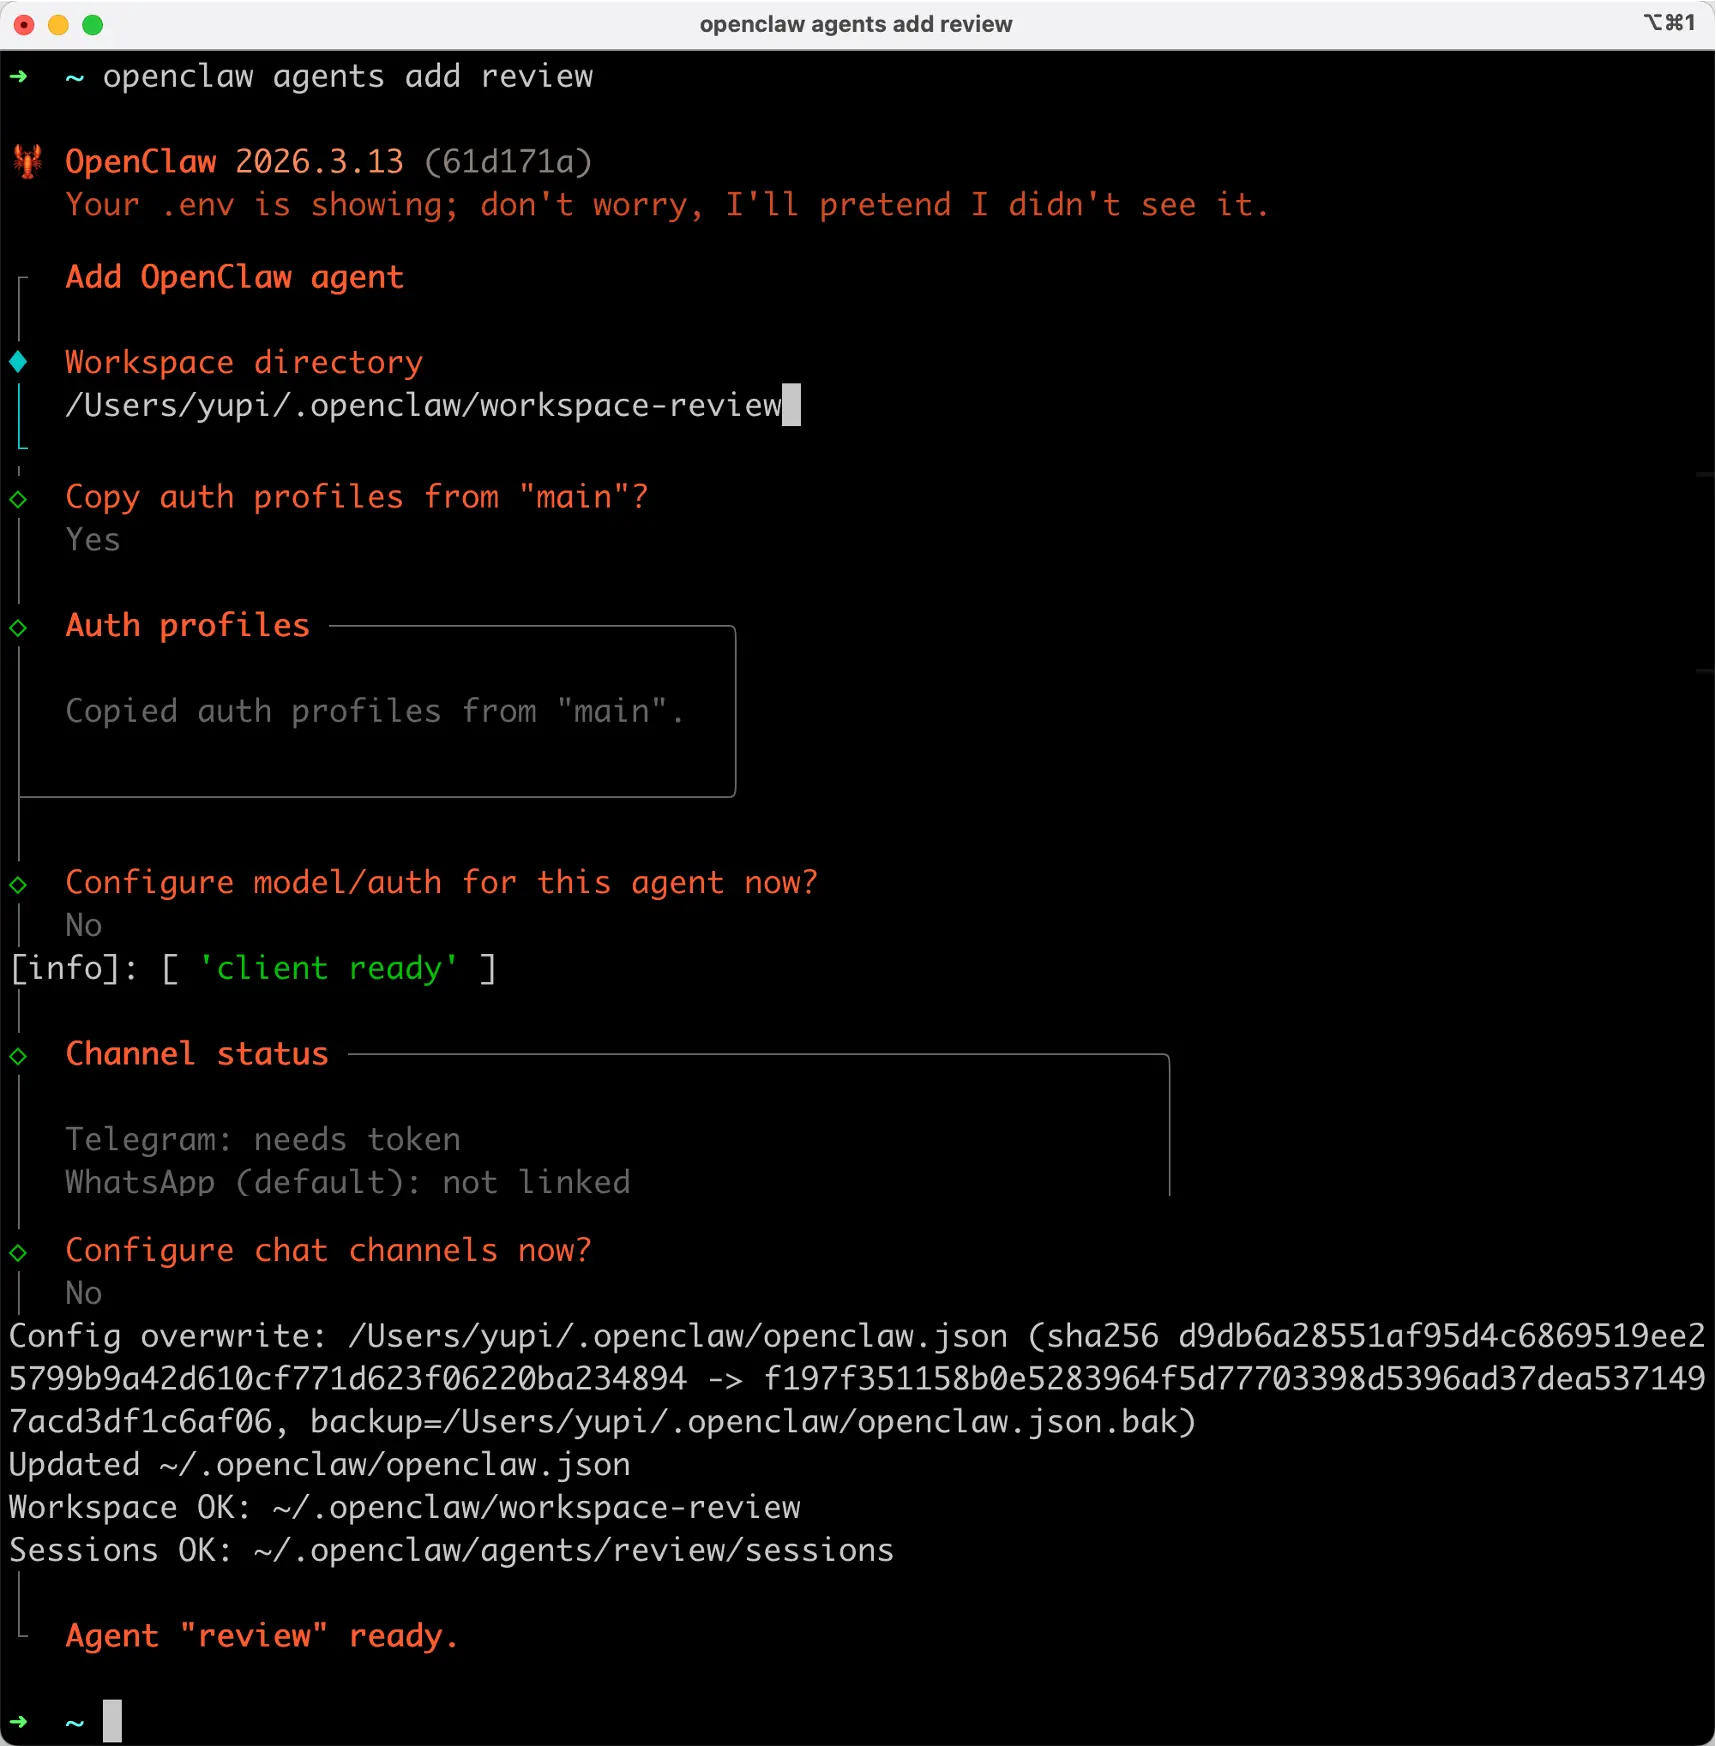This screenshot has height=1746, width=1716.
Task: Click the 'Configure chat channels now?' question
Action: tap(329, 1251)
